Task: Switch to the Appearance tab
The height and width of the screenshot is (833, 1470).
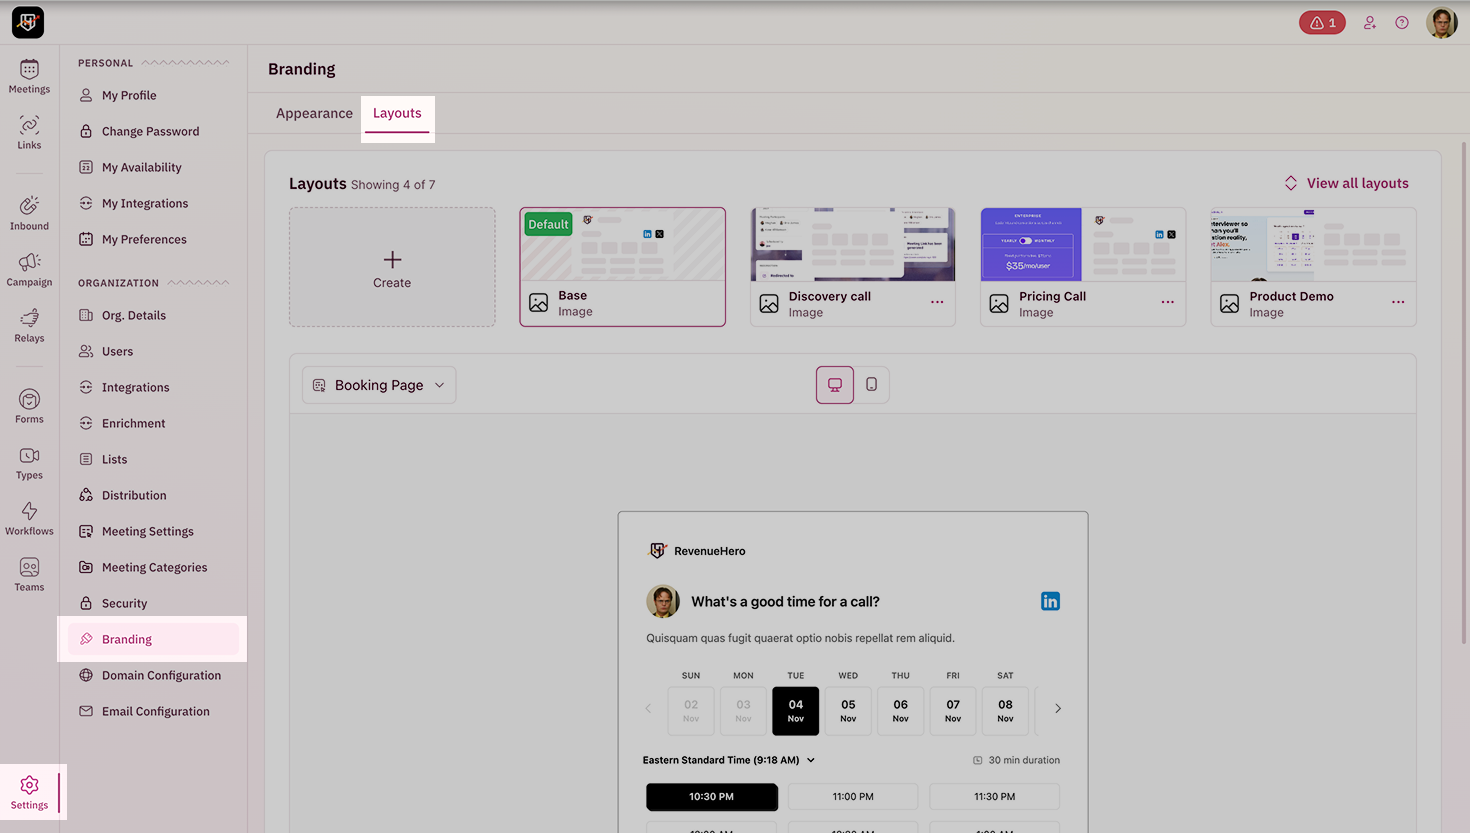Action: tap(314, 113)
